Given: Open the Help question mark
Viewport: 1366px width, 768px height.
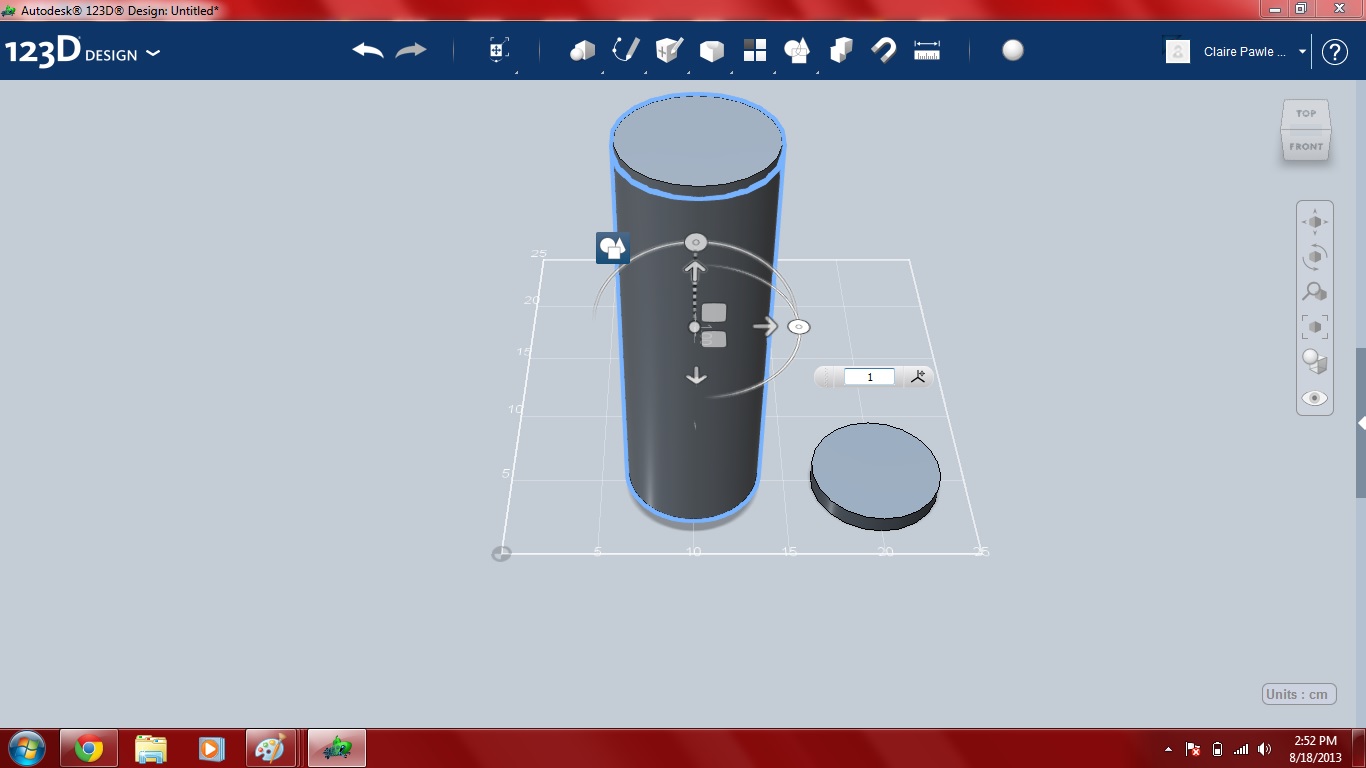Looking at the screenshot, I should [1335, 52].
